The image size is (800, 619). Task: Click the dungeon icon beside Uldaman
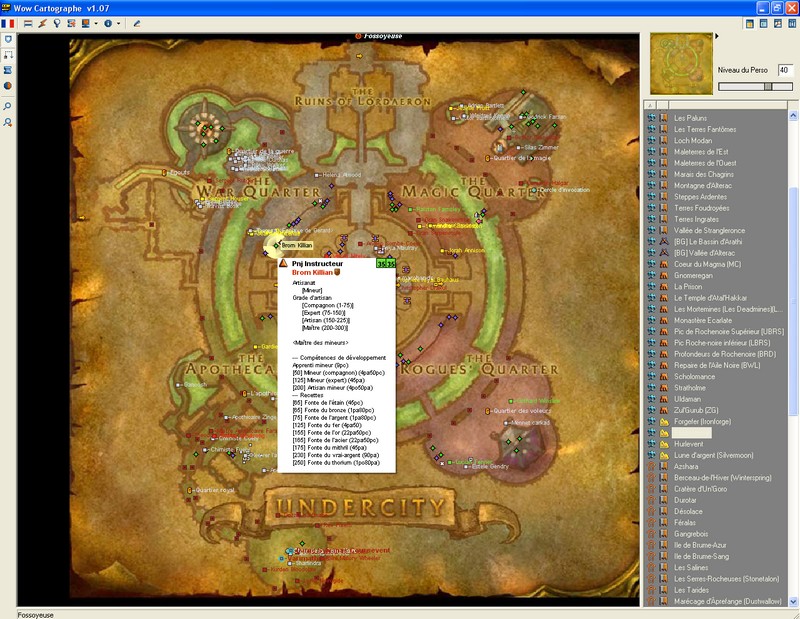tap(664, 399)
